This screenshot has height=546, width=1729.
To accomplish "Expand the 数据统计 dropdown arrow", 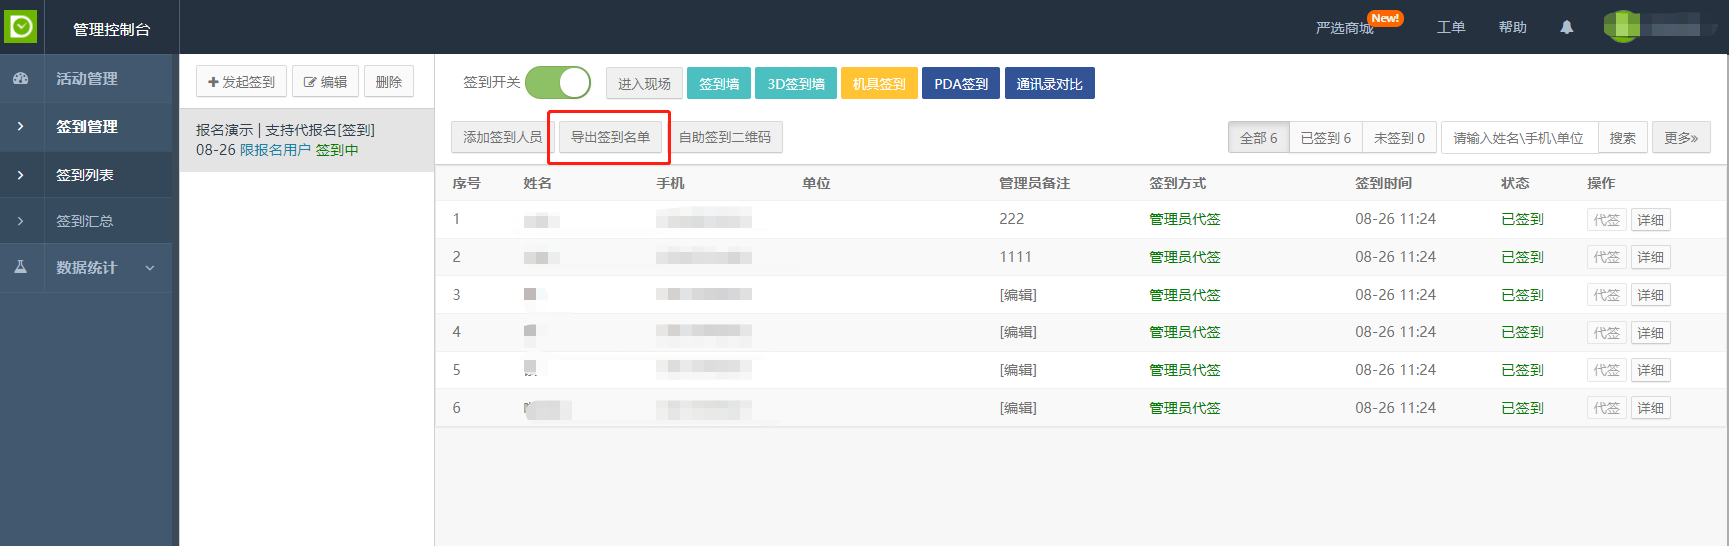I will pyautogui.click(x=150, y=268).
